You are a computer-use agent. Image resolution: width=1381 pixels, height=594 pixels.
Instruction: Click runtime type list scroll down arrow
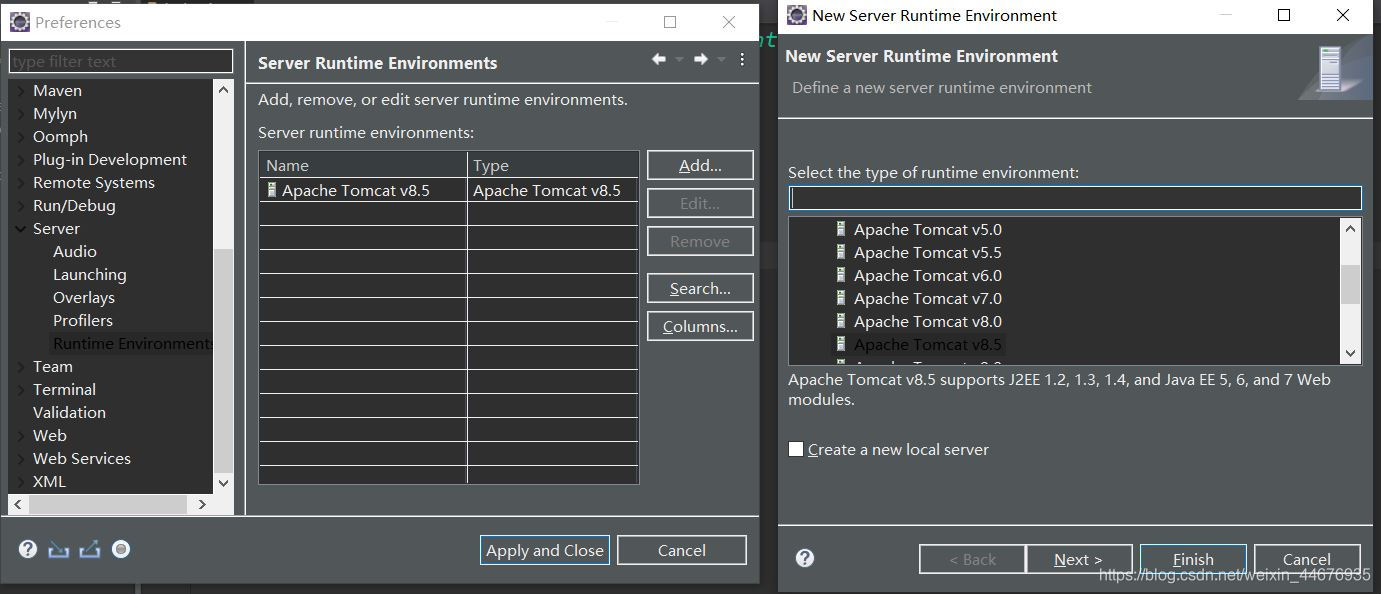1351,353
